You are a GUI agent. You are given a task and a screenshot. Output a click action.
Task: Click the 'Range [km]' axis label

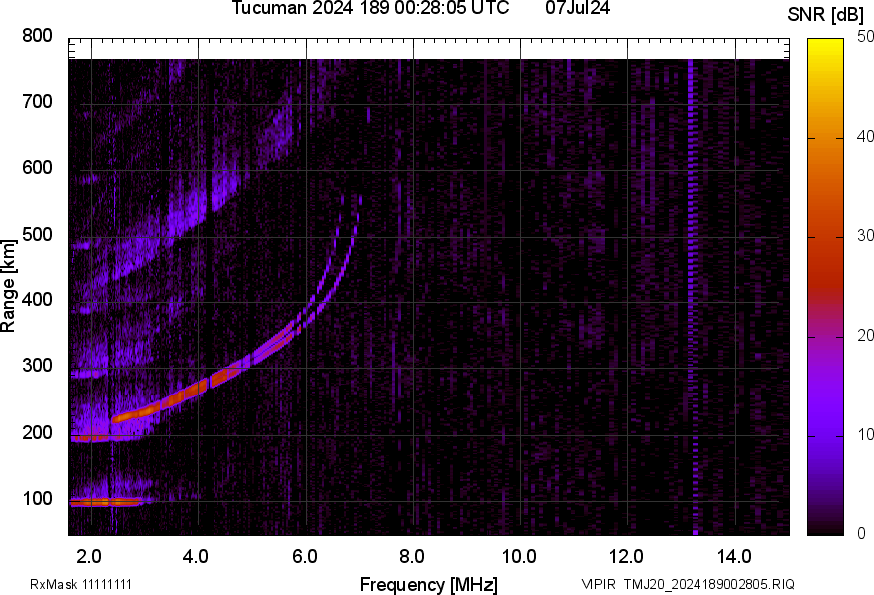[8, 287]
